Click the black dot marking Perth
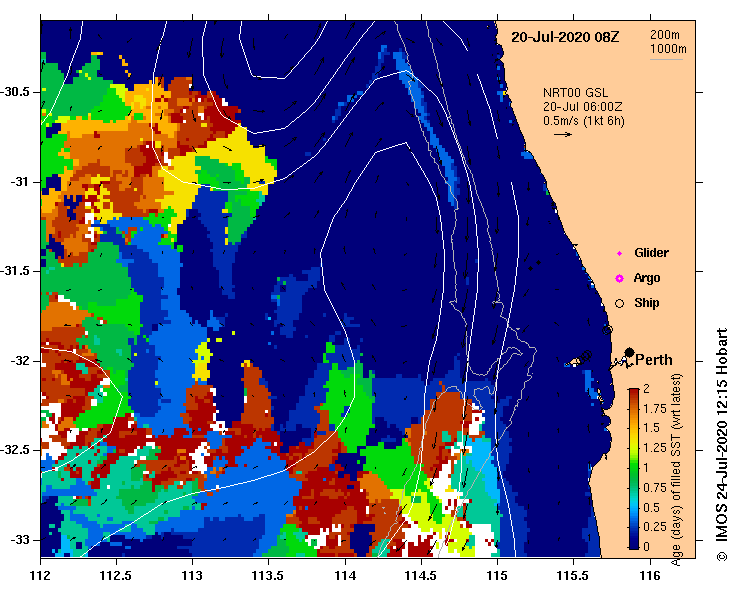This screenshot has width=739, height=592. click(629, 352)
